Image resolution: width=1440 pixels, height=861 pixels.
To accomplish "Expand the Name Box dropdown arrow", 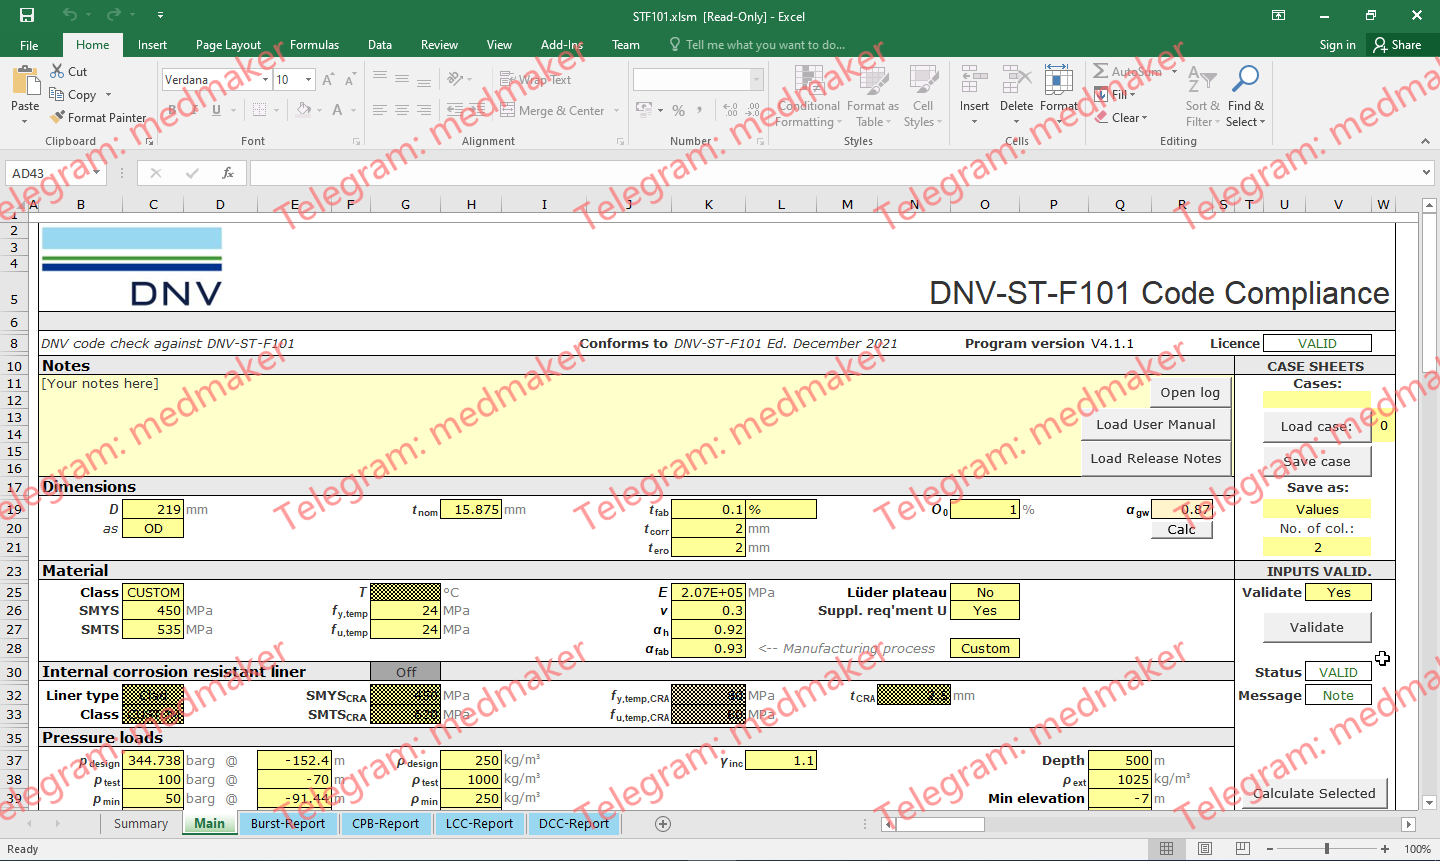I will pyautogui.click(x=97, y=173).
